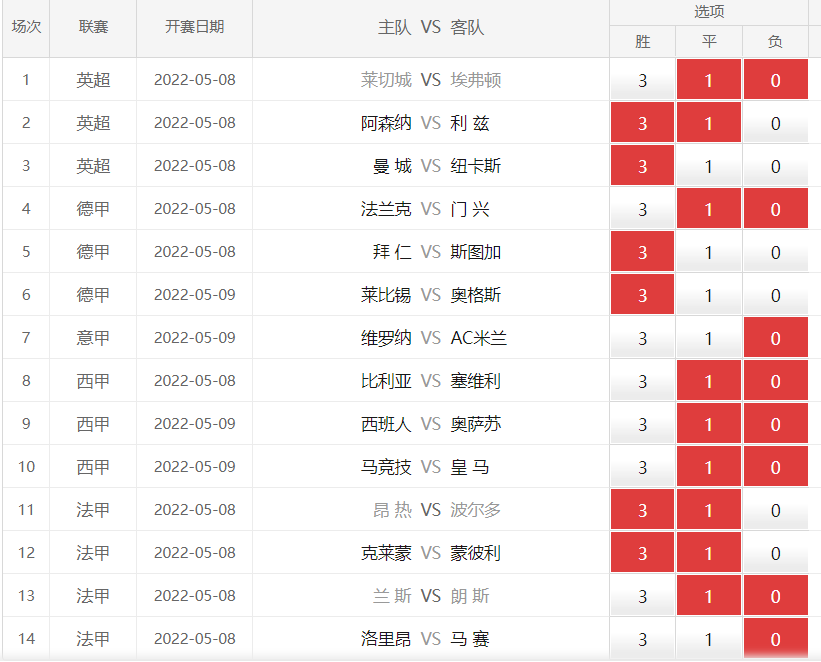Deselect draw option 1 for 兰斯 VS 朗斯
The height and width of the screenshot is (662, 821).
(709, 595)
